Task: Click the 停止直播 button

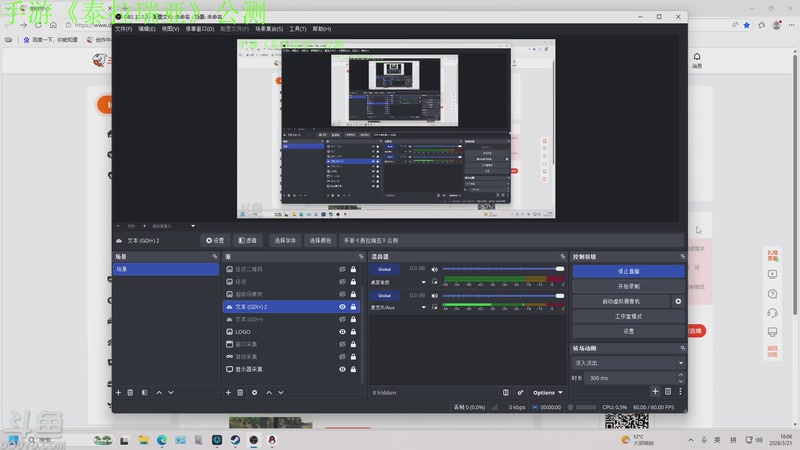Action: click(x=628, y=271)
